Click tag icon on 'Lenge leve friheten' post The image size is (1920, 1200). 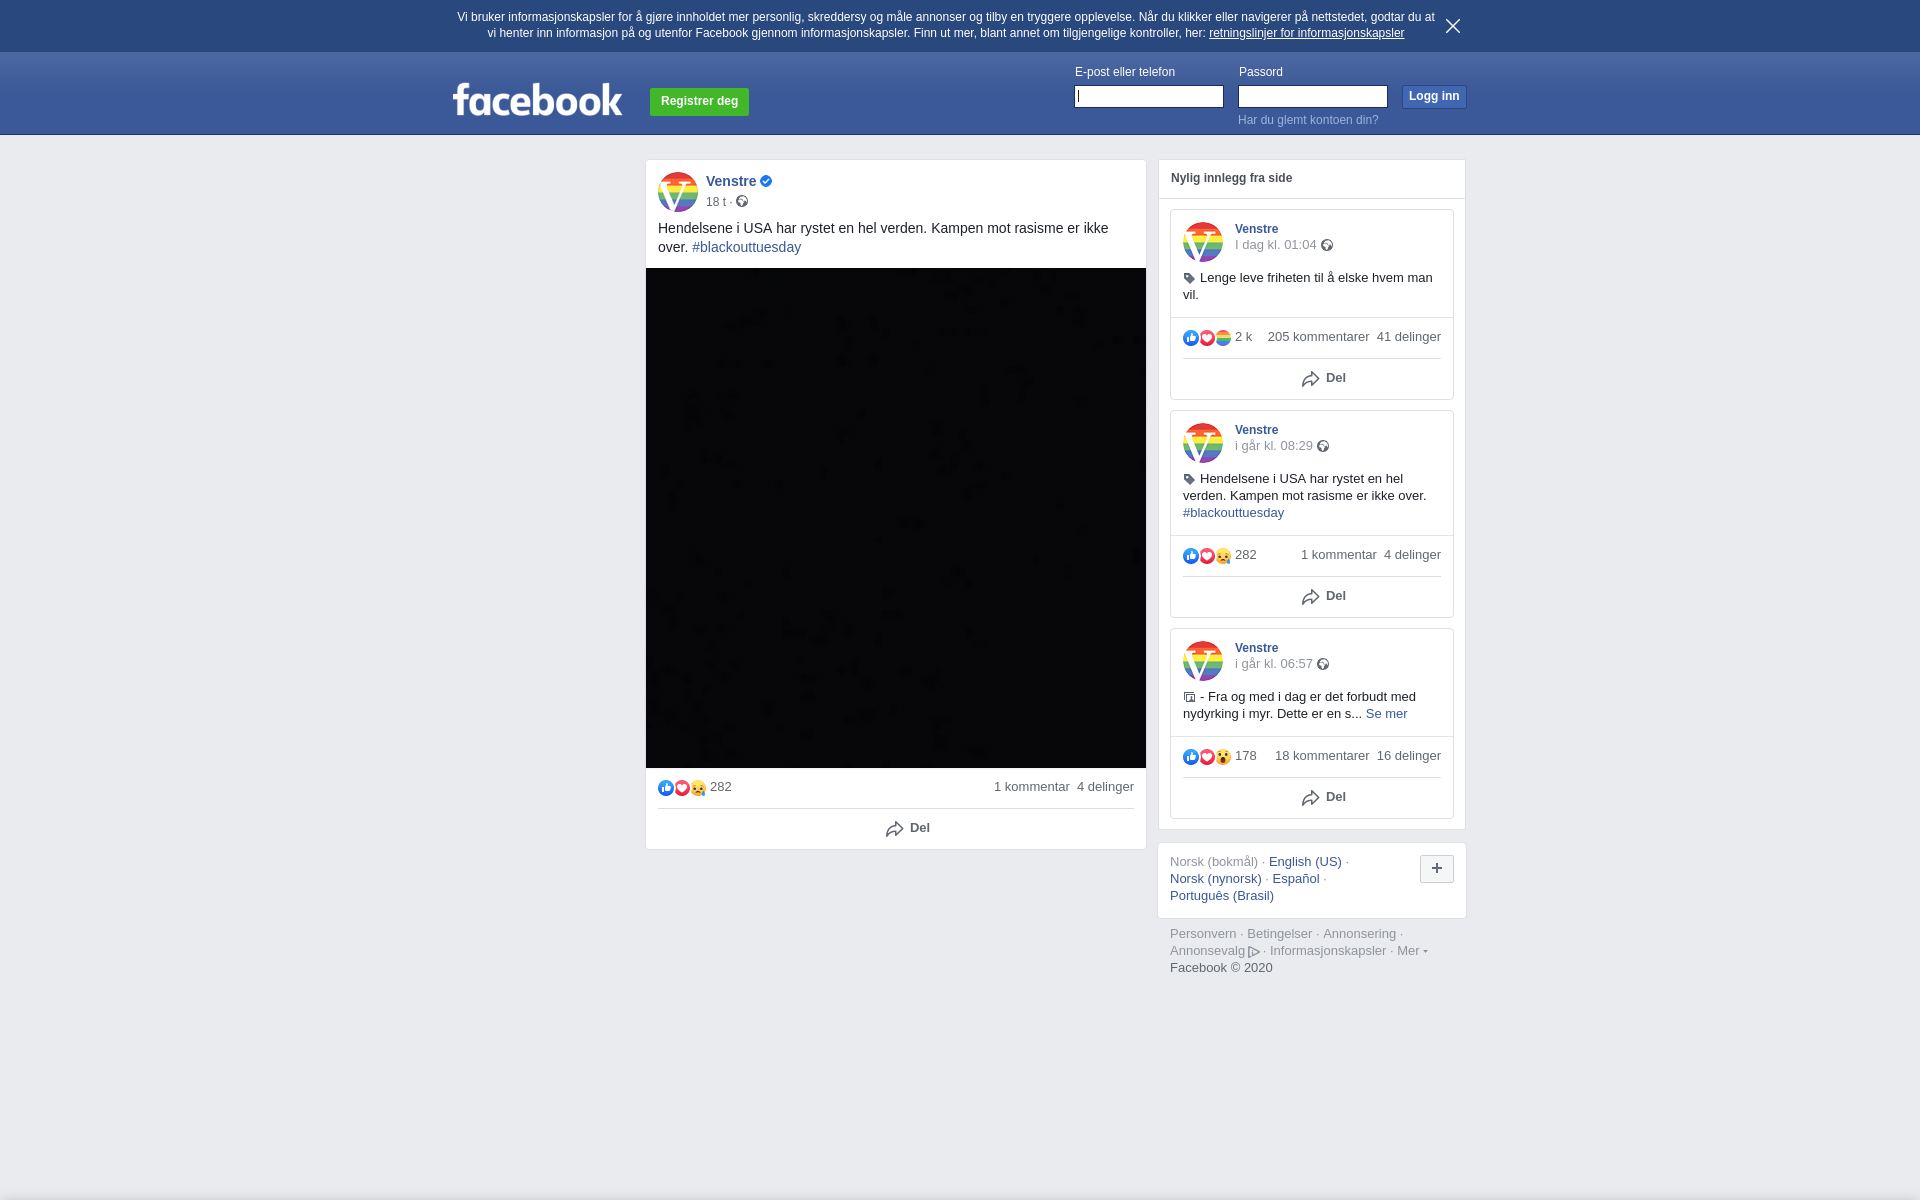[x=1189, y=279]
